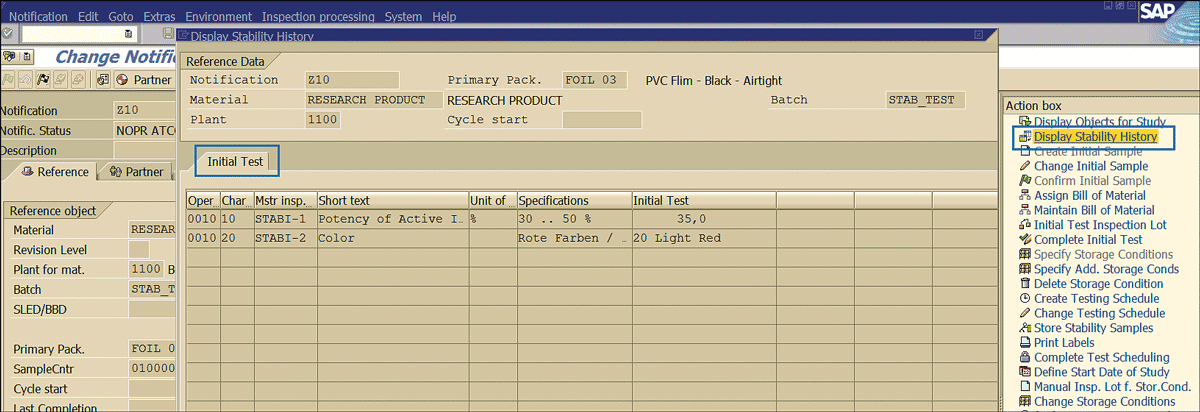Click Display Stability History in Action box

1095,137
